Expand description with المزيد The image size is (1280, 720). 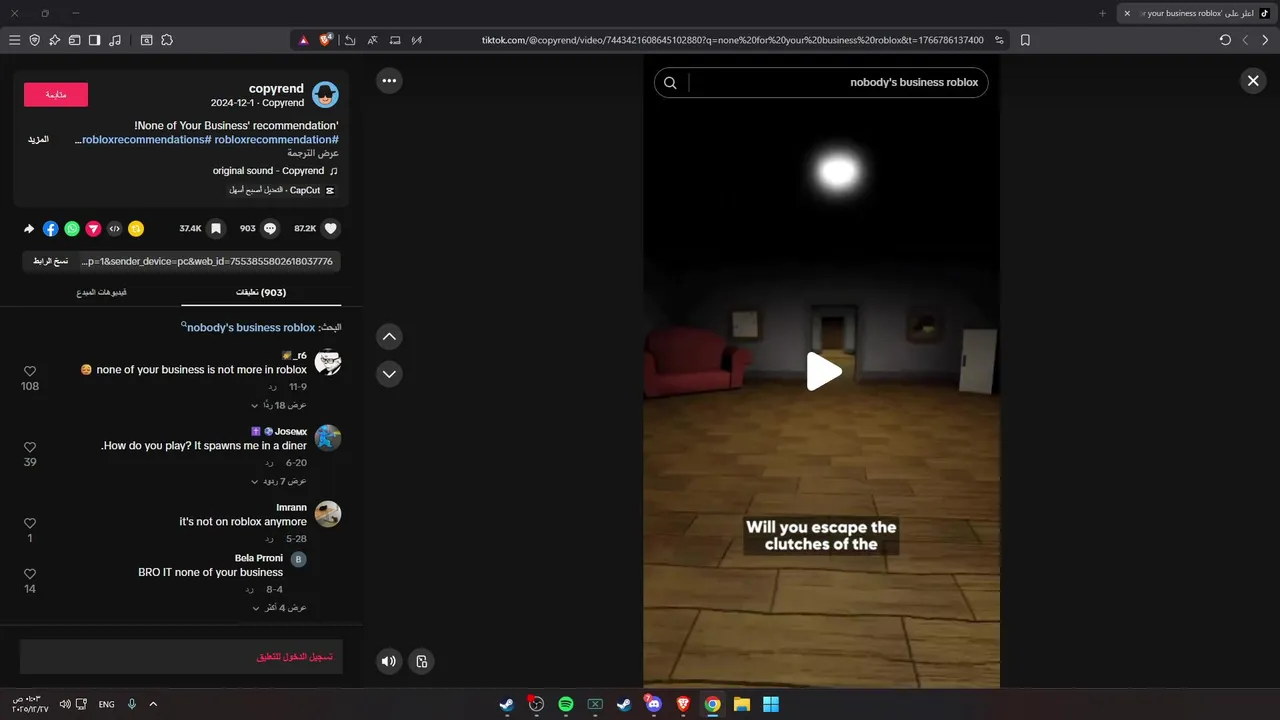pyautogui.click(x=38, y=140)
